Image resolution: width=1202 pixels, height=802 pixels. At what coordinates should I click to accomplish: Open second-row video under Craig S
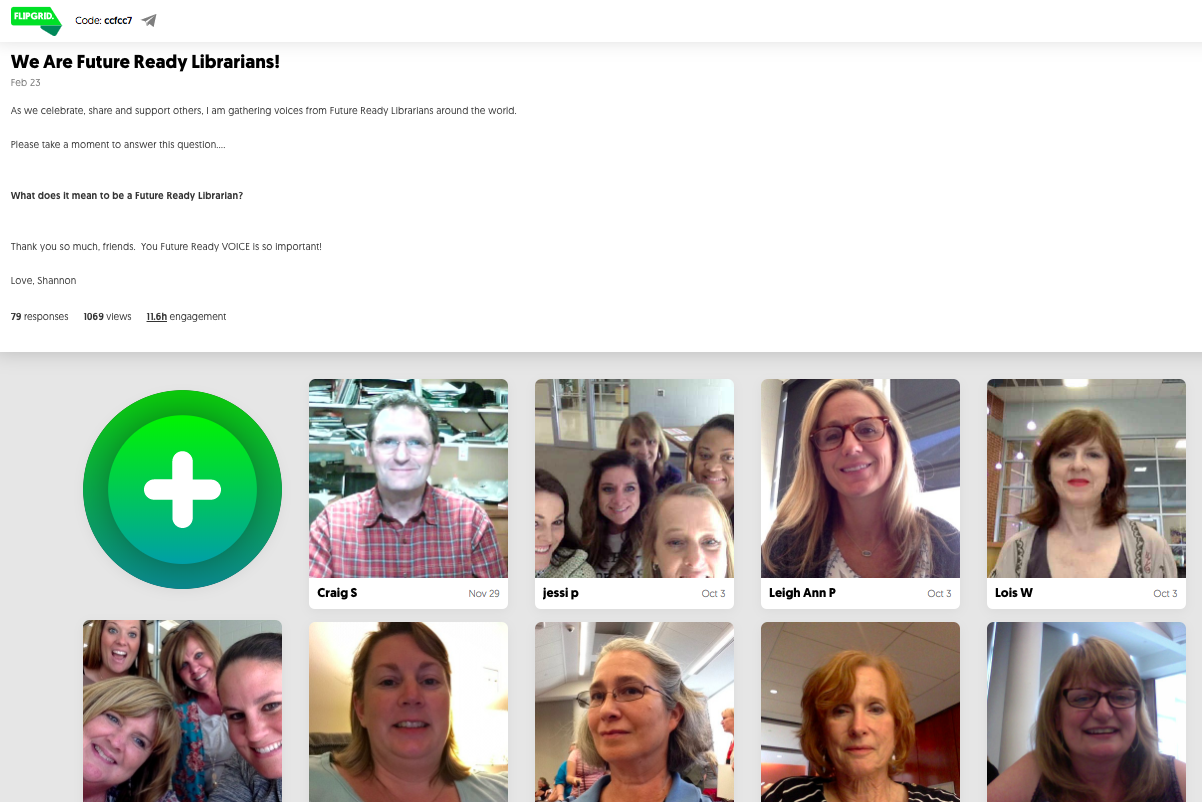408,712
